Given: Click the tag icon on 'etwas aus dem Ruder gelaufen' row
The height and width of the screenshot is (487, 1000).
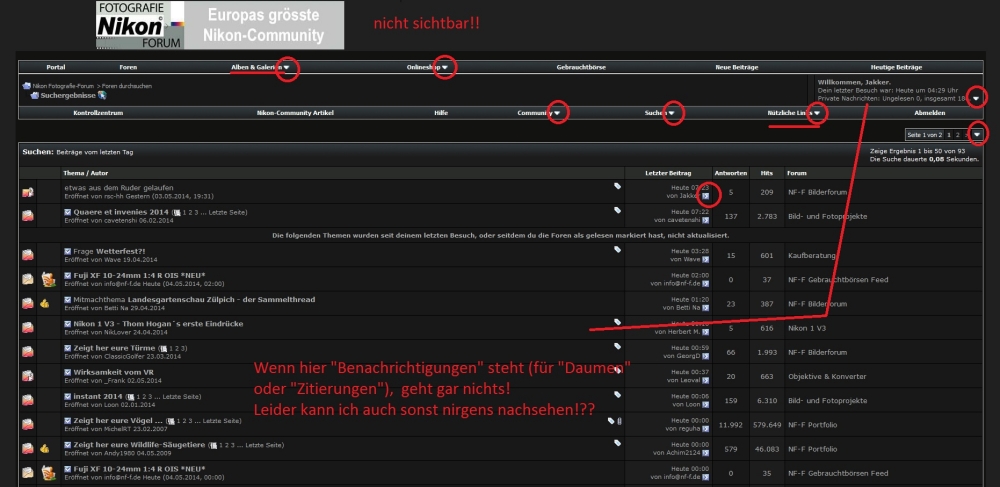Looking at the screenshot, I should tap(617, 186).
